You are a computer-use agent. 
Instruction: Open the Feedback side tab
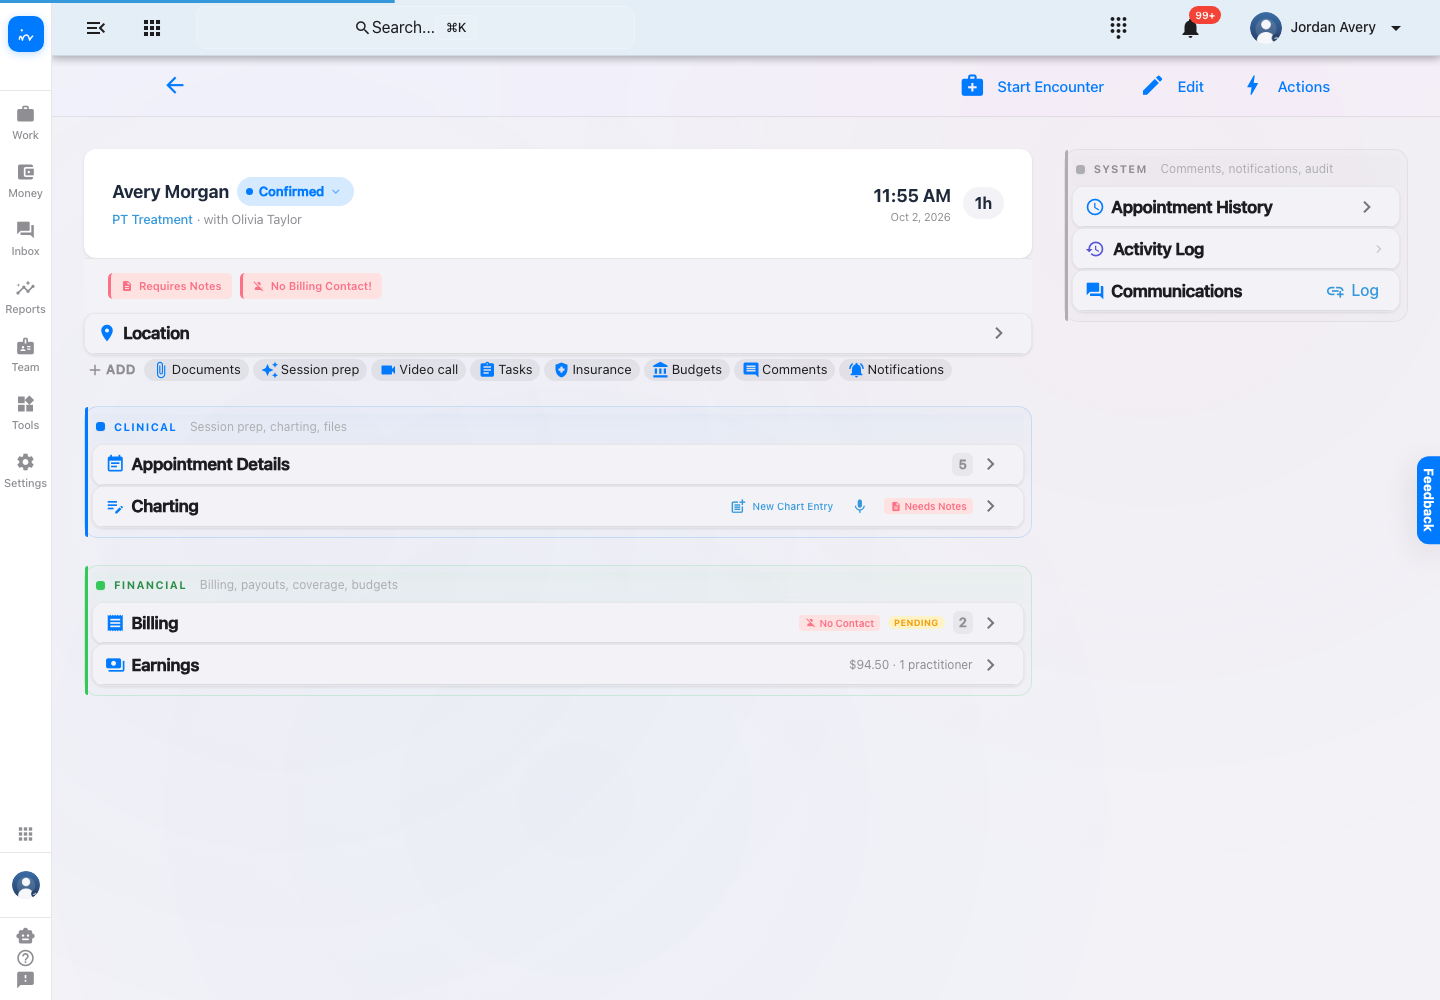click(1428, 500)
